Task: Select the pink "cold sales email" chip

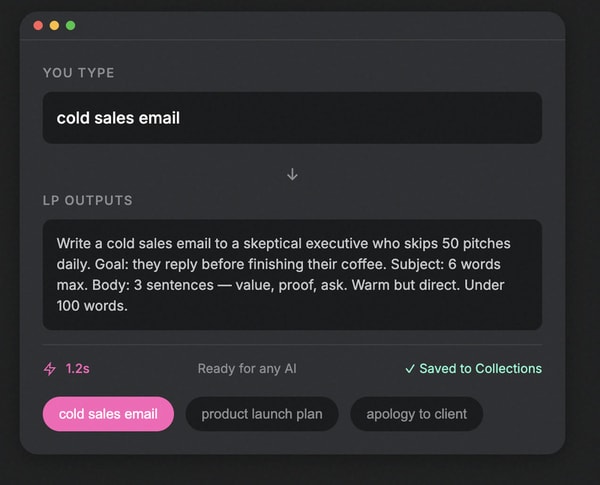Action: 108,414
